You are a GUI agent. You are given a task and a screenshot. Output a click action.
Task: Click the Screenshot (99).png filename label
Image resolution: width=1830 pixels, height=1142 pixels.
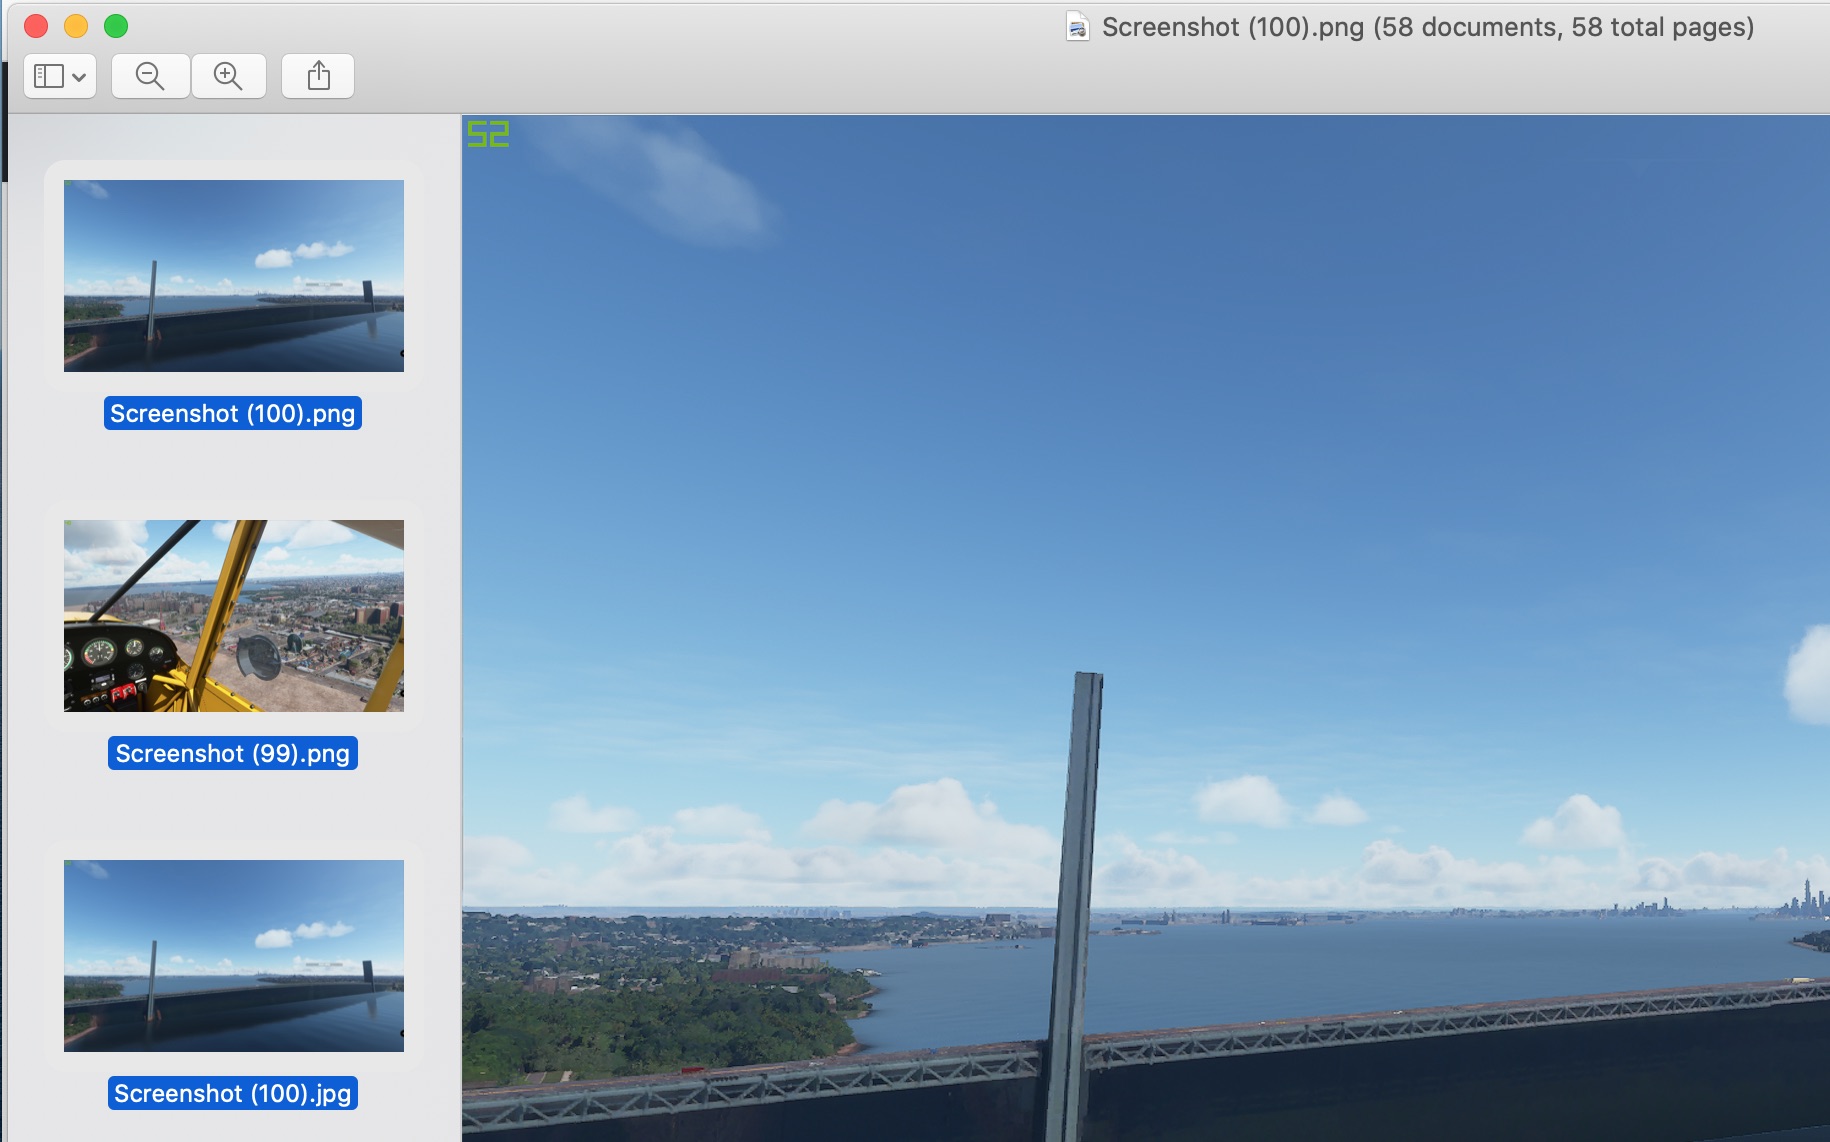233,753
